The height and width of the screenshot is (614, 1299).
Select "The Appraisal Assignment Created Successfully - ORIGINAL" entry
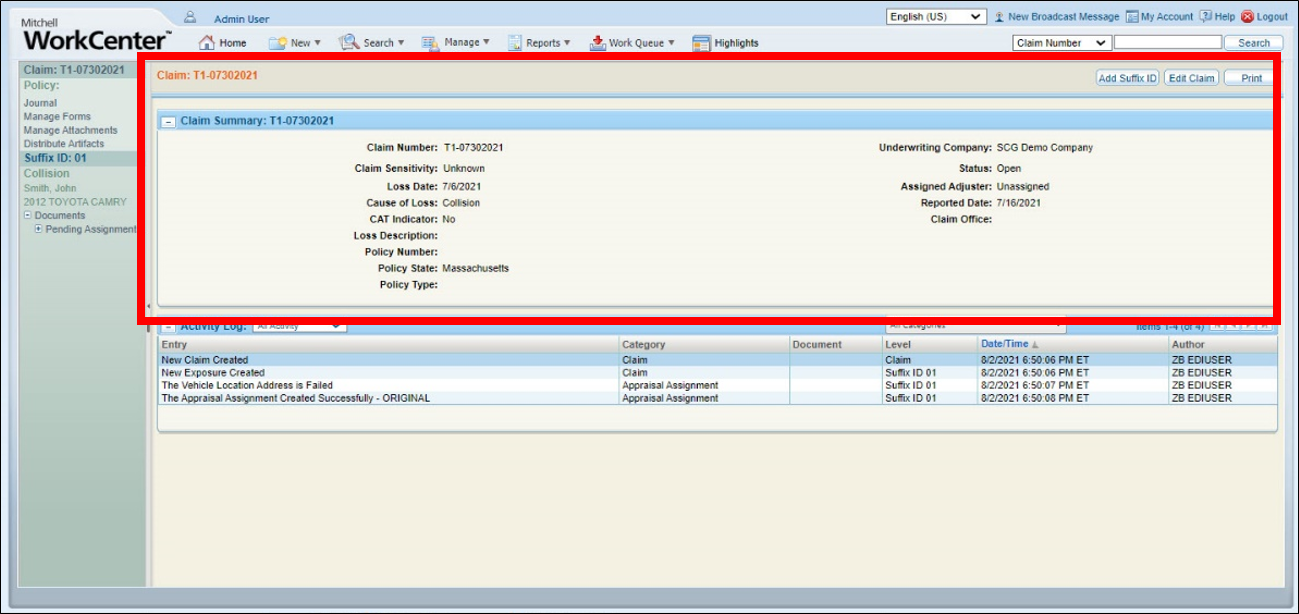point(296,398)
